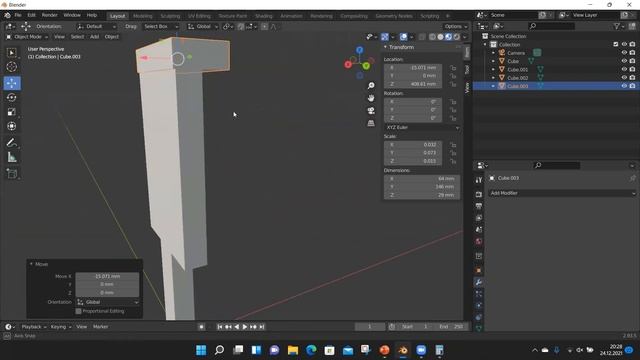
Task: Open the Output properties tab icon
Action: tap(479, 206)
